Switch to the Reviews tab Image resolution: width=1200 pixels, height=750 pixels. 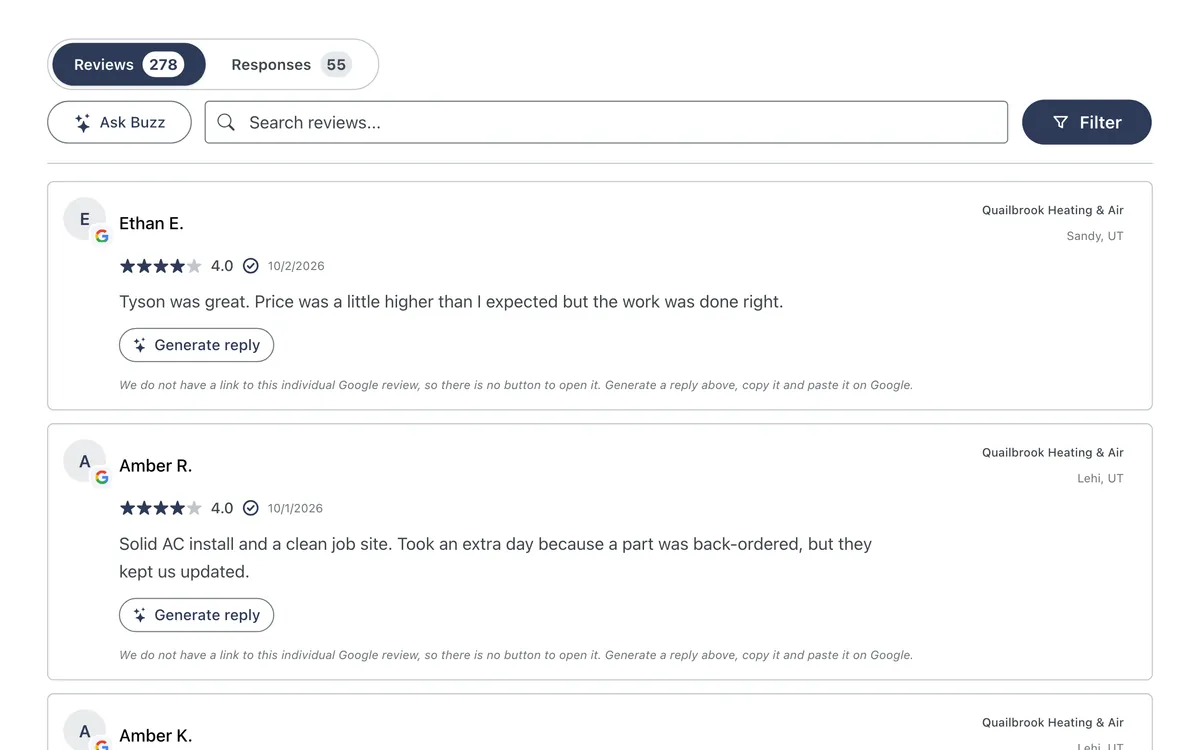(129, 64)
